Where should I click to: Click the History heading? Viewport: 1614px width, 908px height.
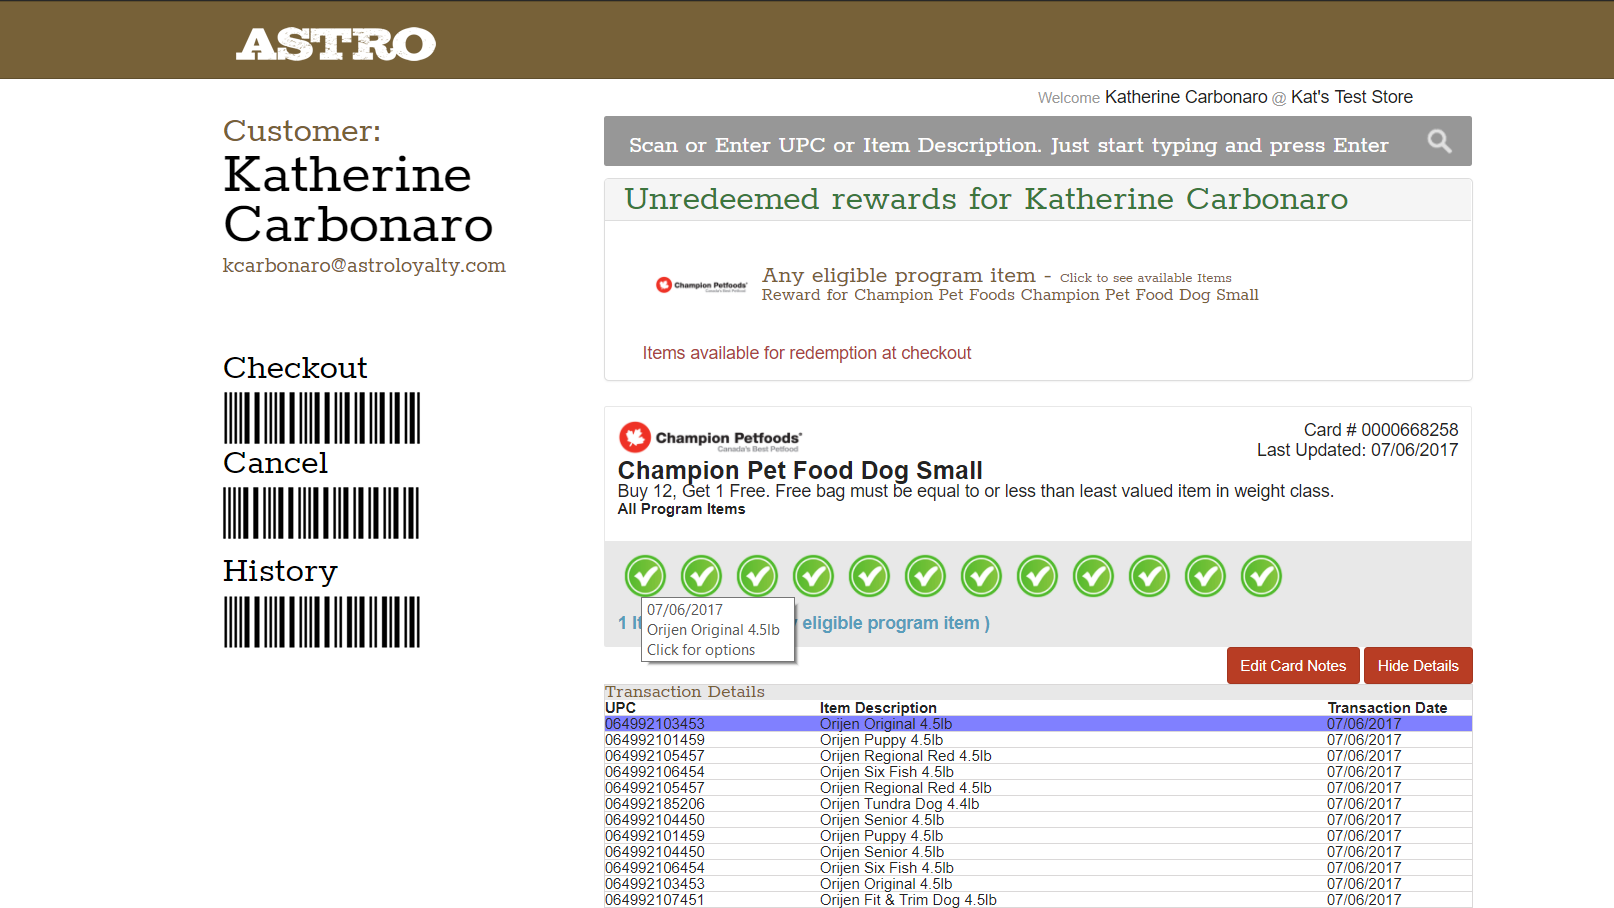[x=280, y=571]
